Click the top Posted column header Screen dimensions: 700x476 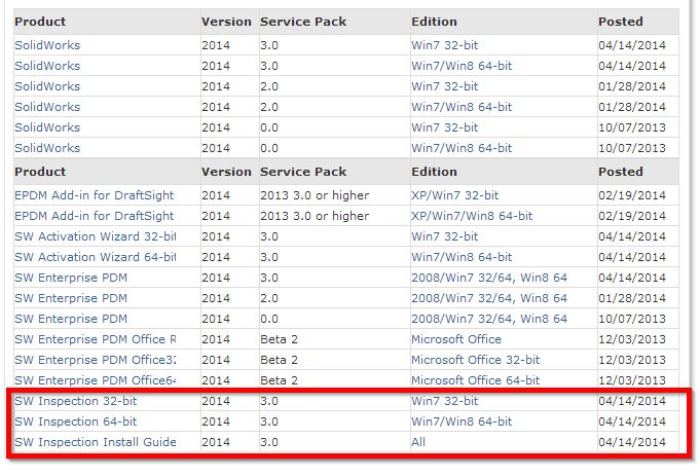coord(620,21)
